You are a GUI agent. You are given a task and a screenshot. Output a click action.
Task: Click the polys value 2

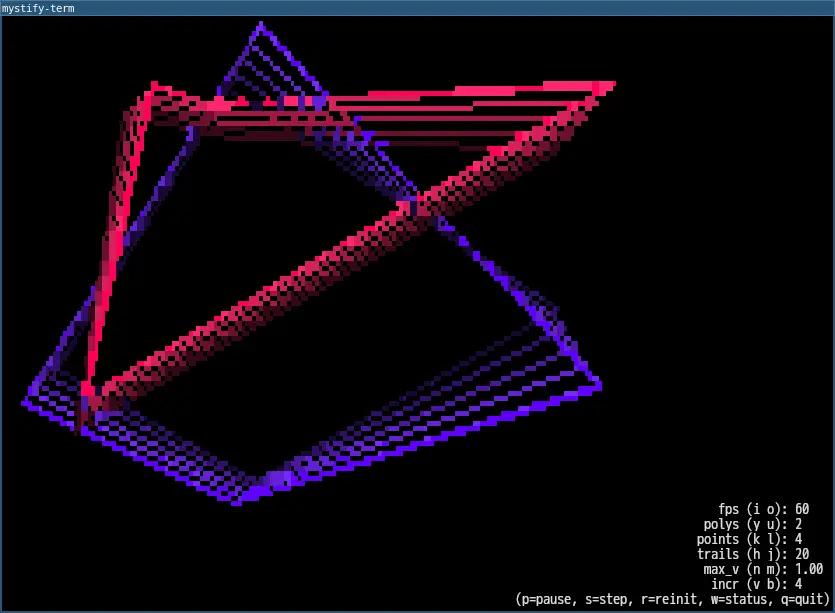tap(799, 524)
